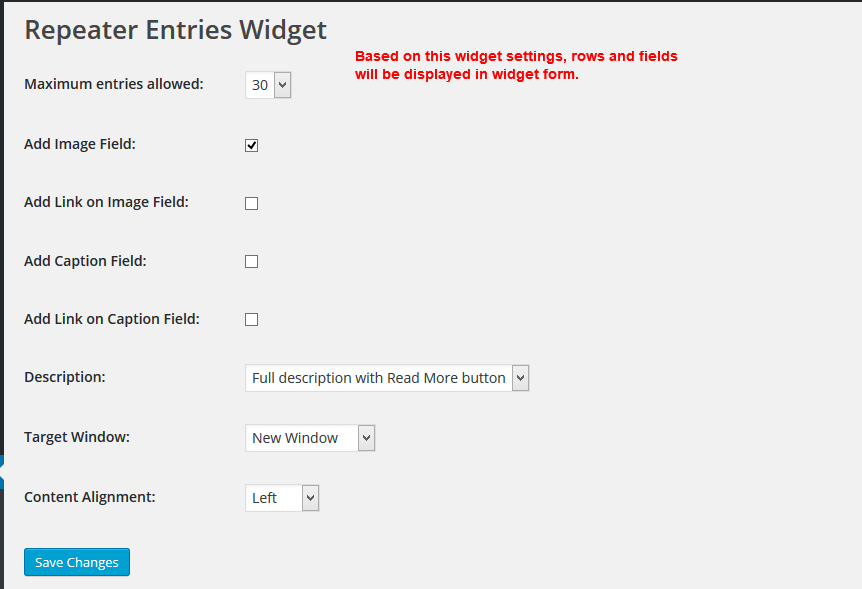
Task: Open the Maximum entries allowed dropdown
Action: pos(268,86)
